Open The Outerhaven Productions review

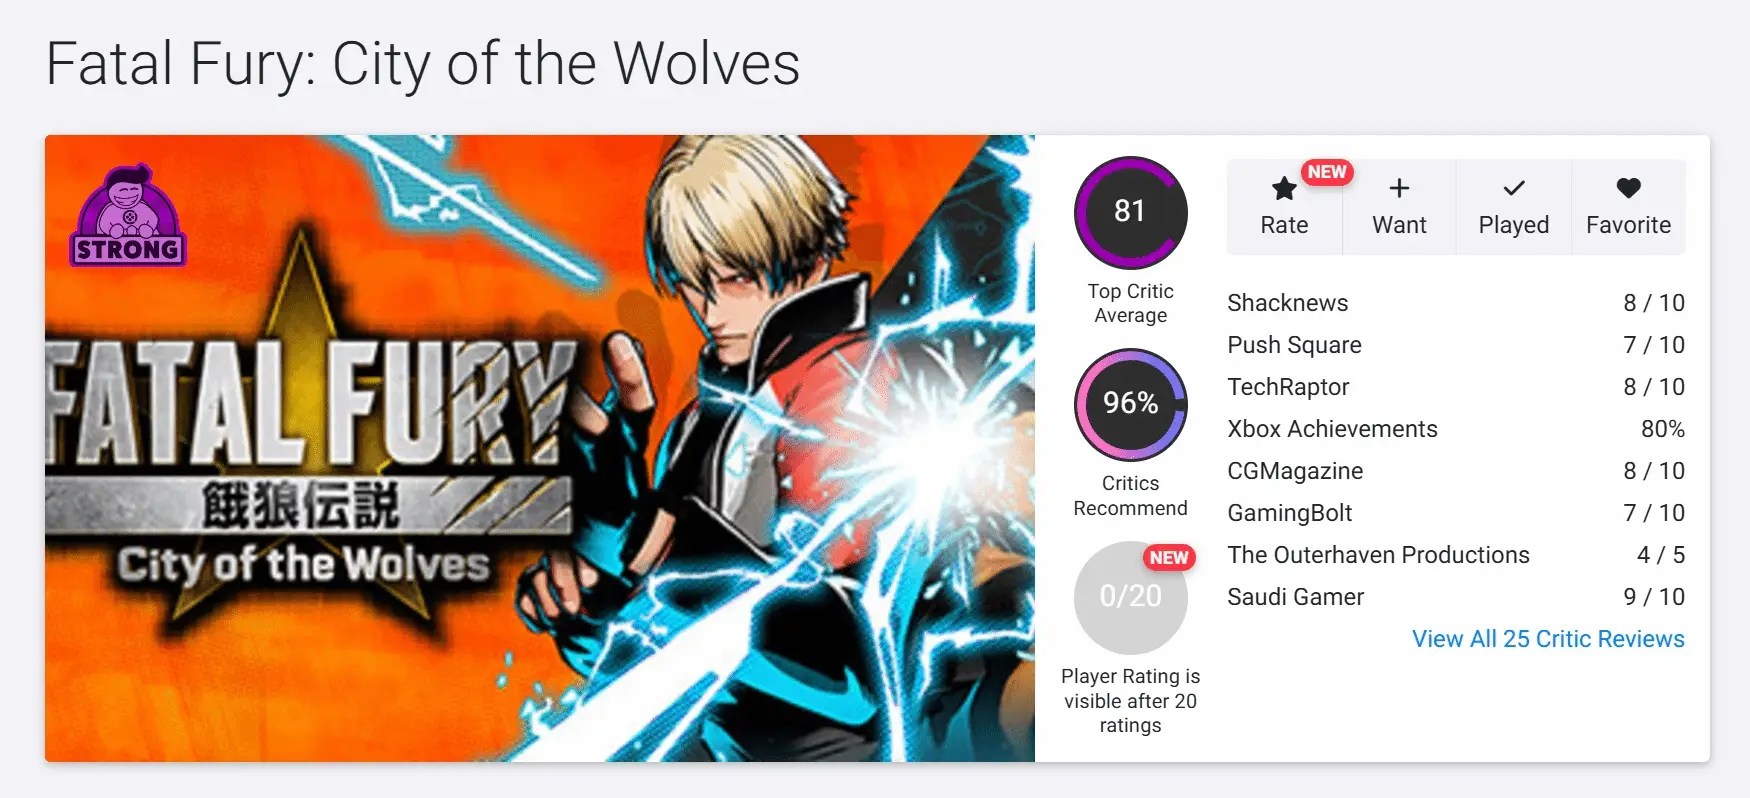1456,555
